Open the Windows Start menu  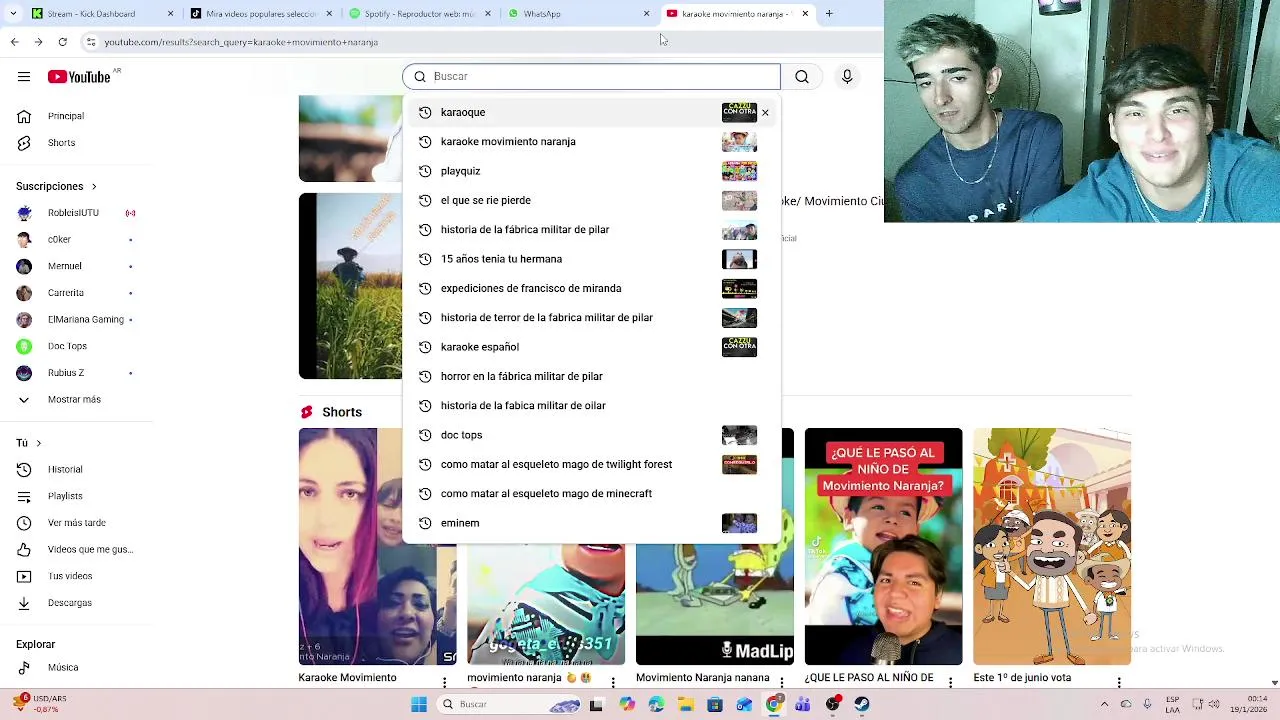coord(419,705)
